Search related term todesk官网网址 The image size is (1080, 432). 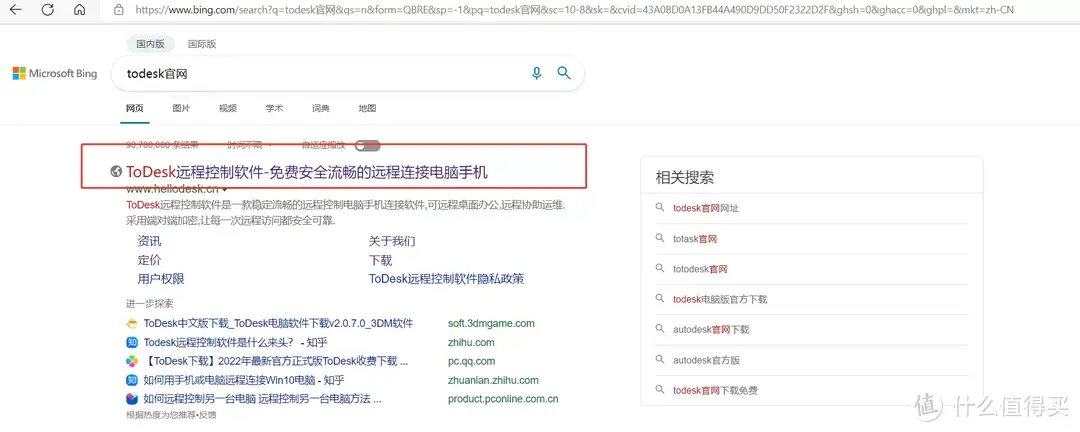click(706, 207)
